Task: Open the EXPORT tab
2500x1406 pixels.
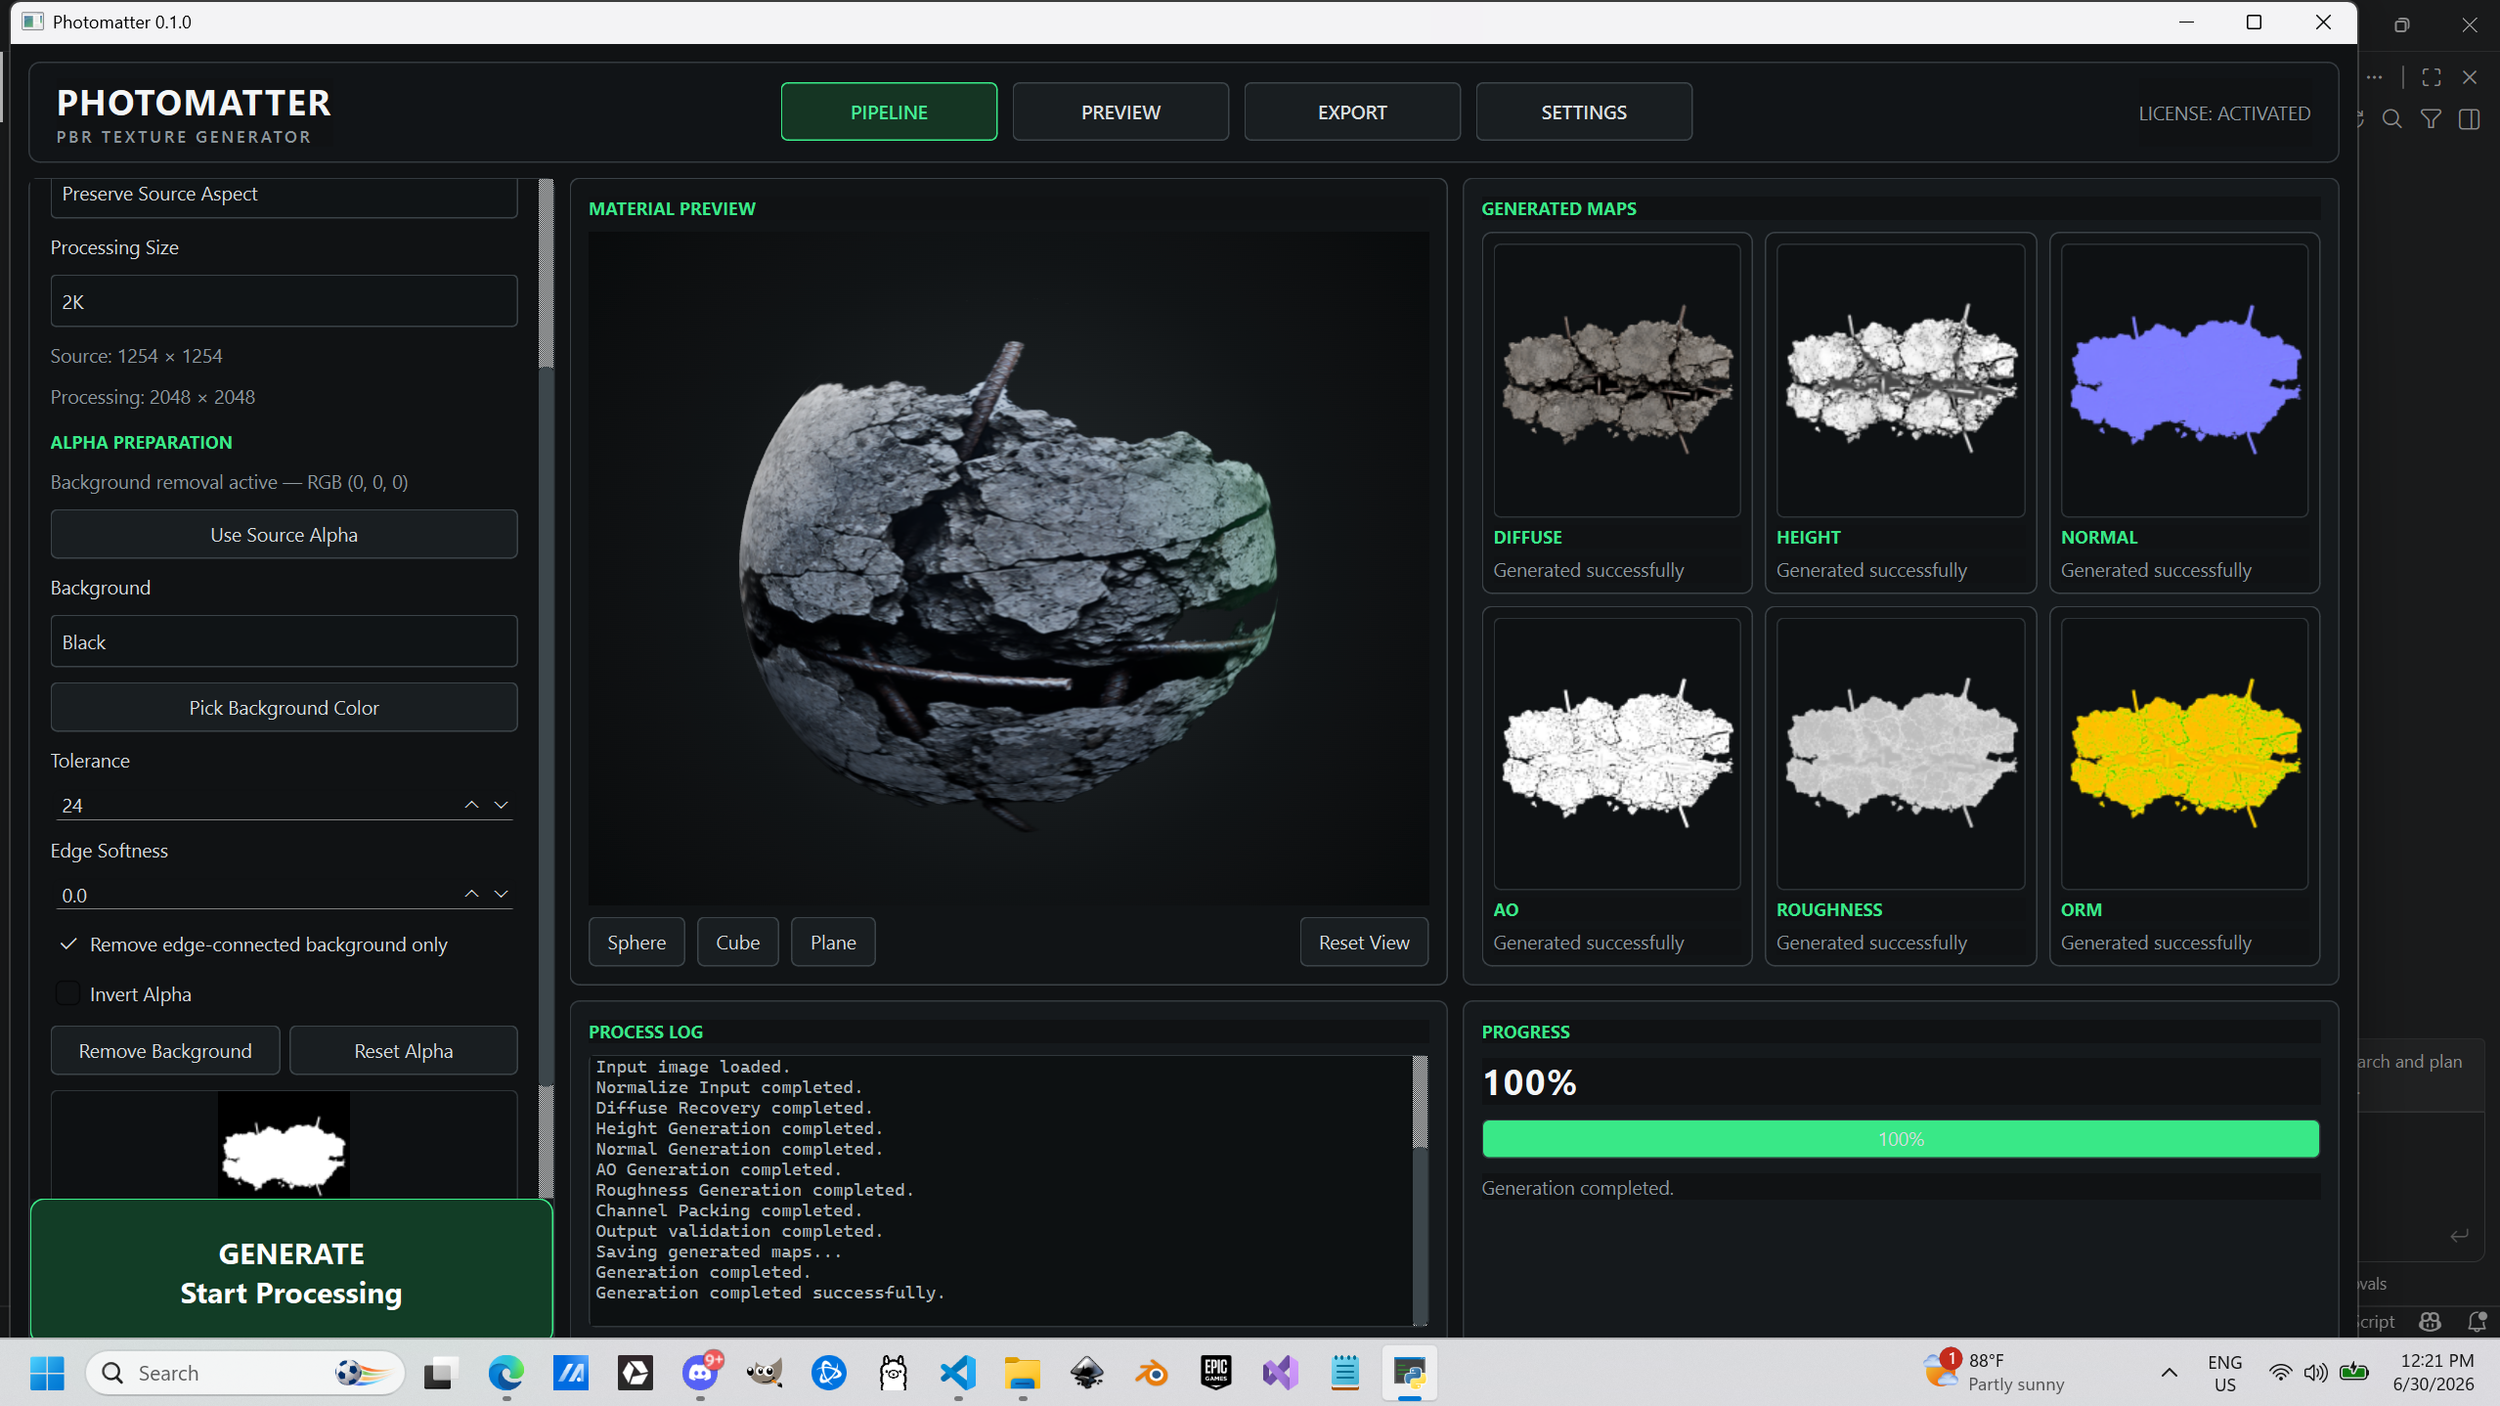Action: (x=1352, y=112)
